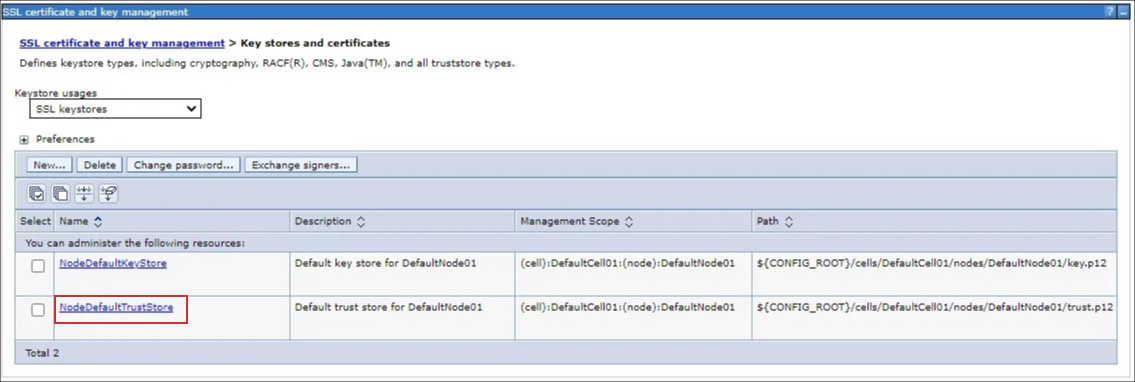Sort by Description column arrows
1135x382 pixels.
click(360, 221)
